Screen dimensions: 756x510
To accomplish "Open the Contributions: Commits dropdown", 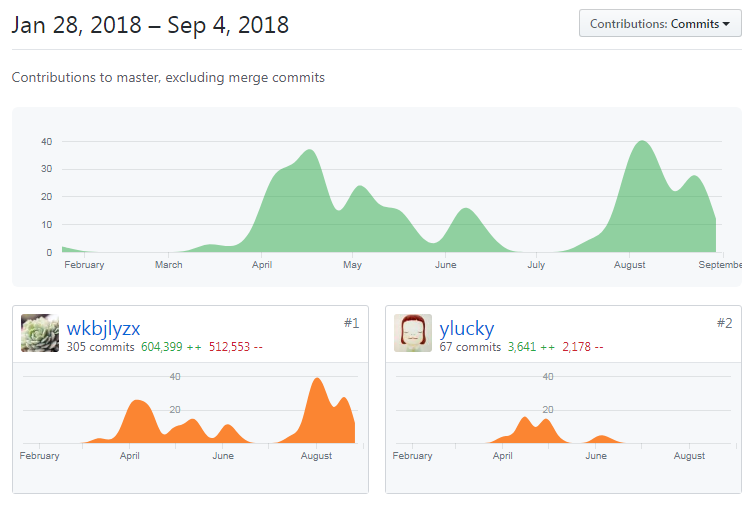I will tap(660, 23).
